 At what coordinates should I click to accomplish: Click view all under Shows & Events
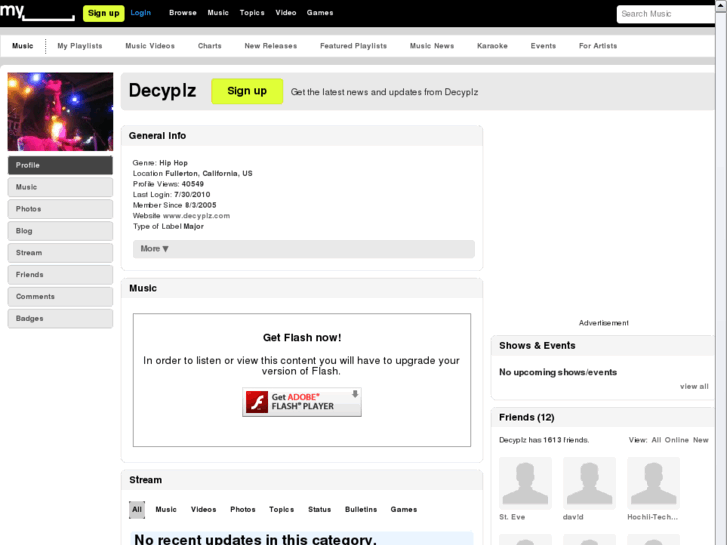(694, 386)
